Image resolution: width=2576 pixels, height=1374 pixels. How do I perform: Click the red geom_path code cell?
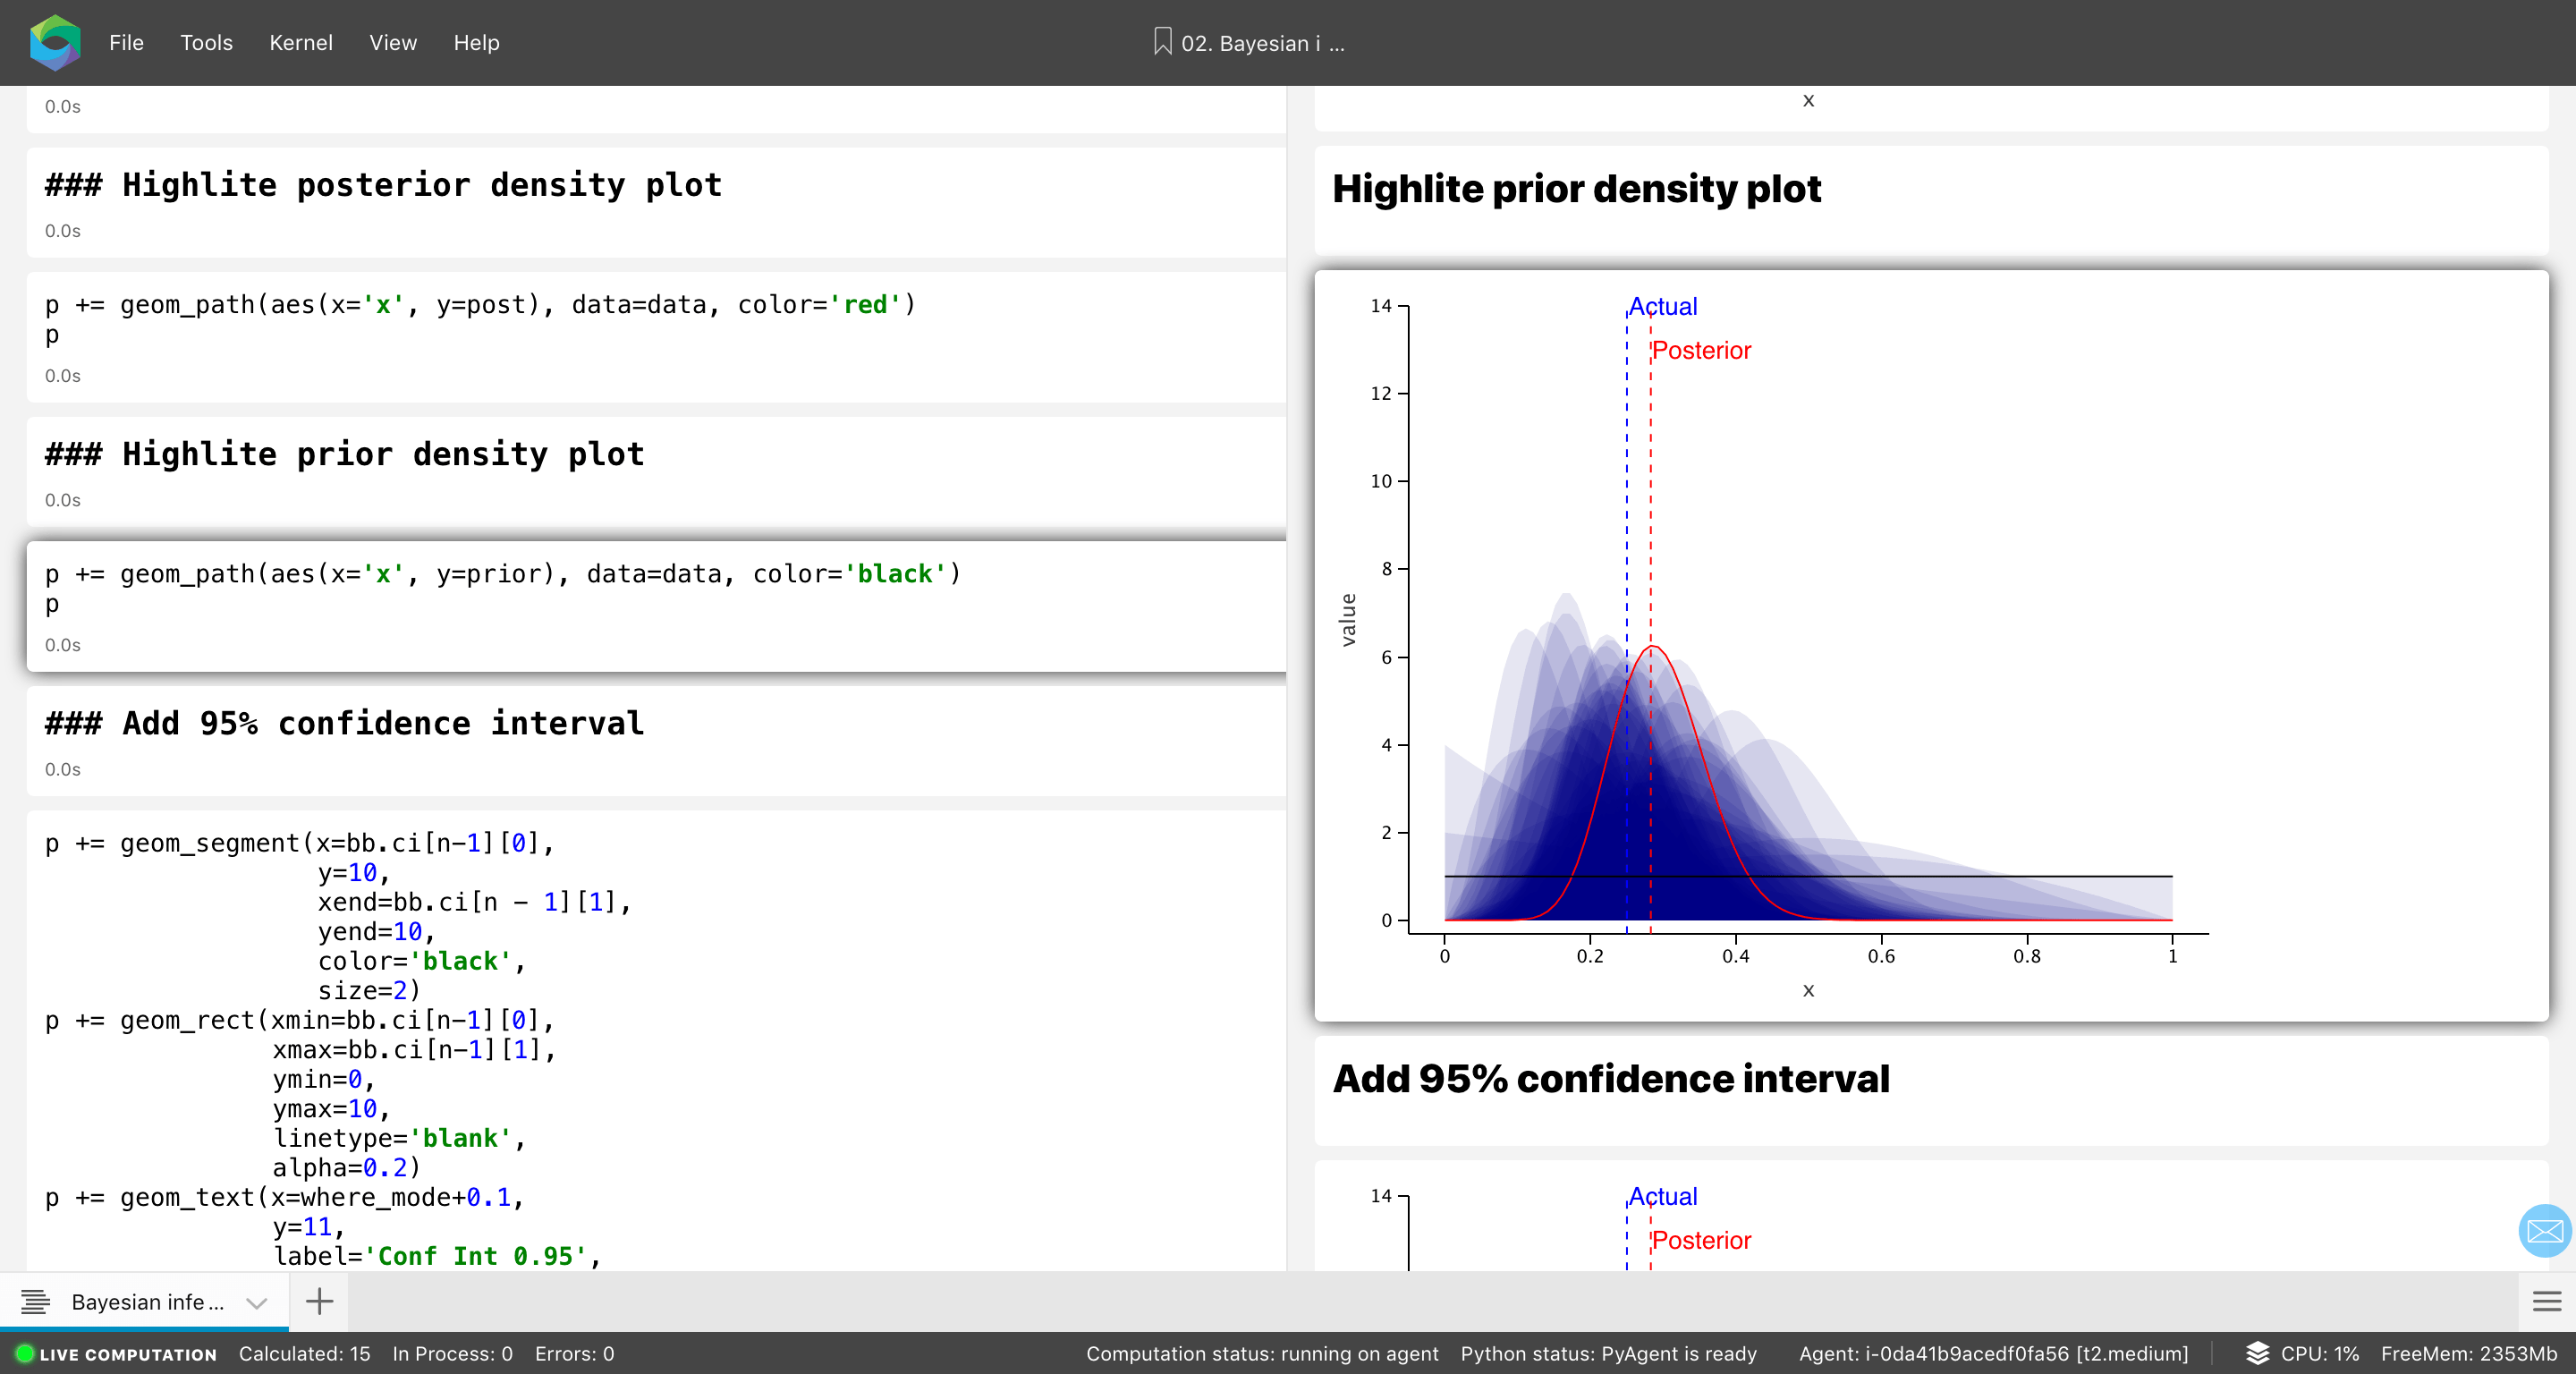656,338
